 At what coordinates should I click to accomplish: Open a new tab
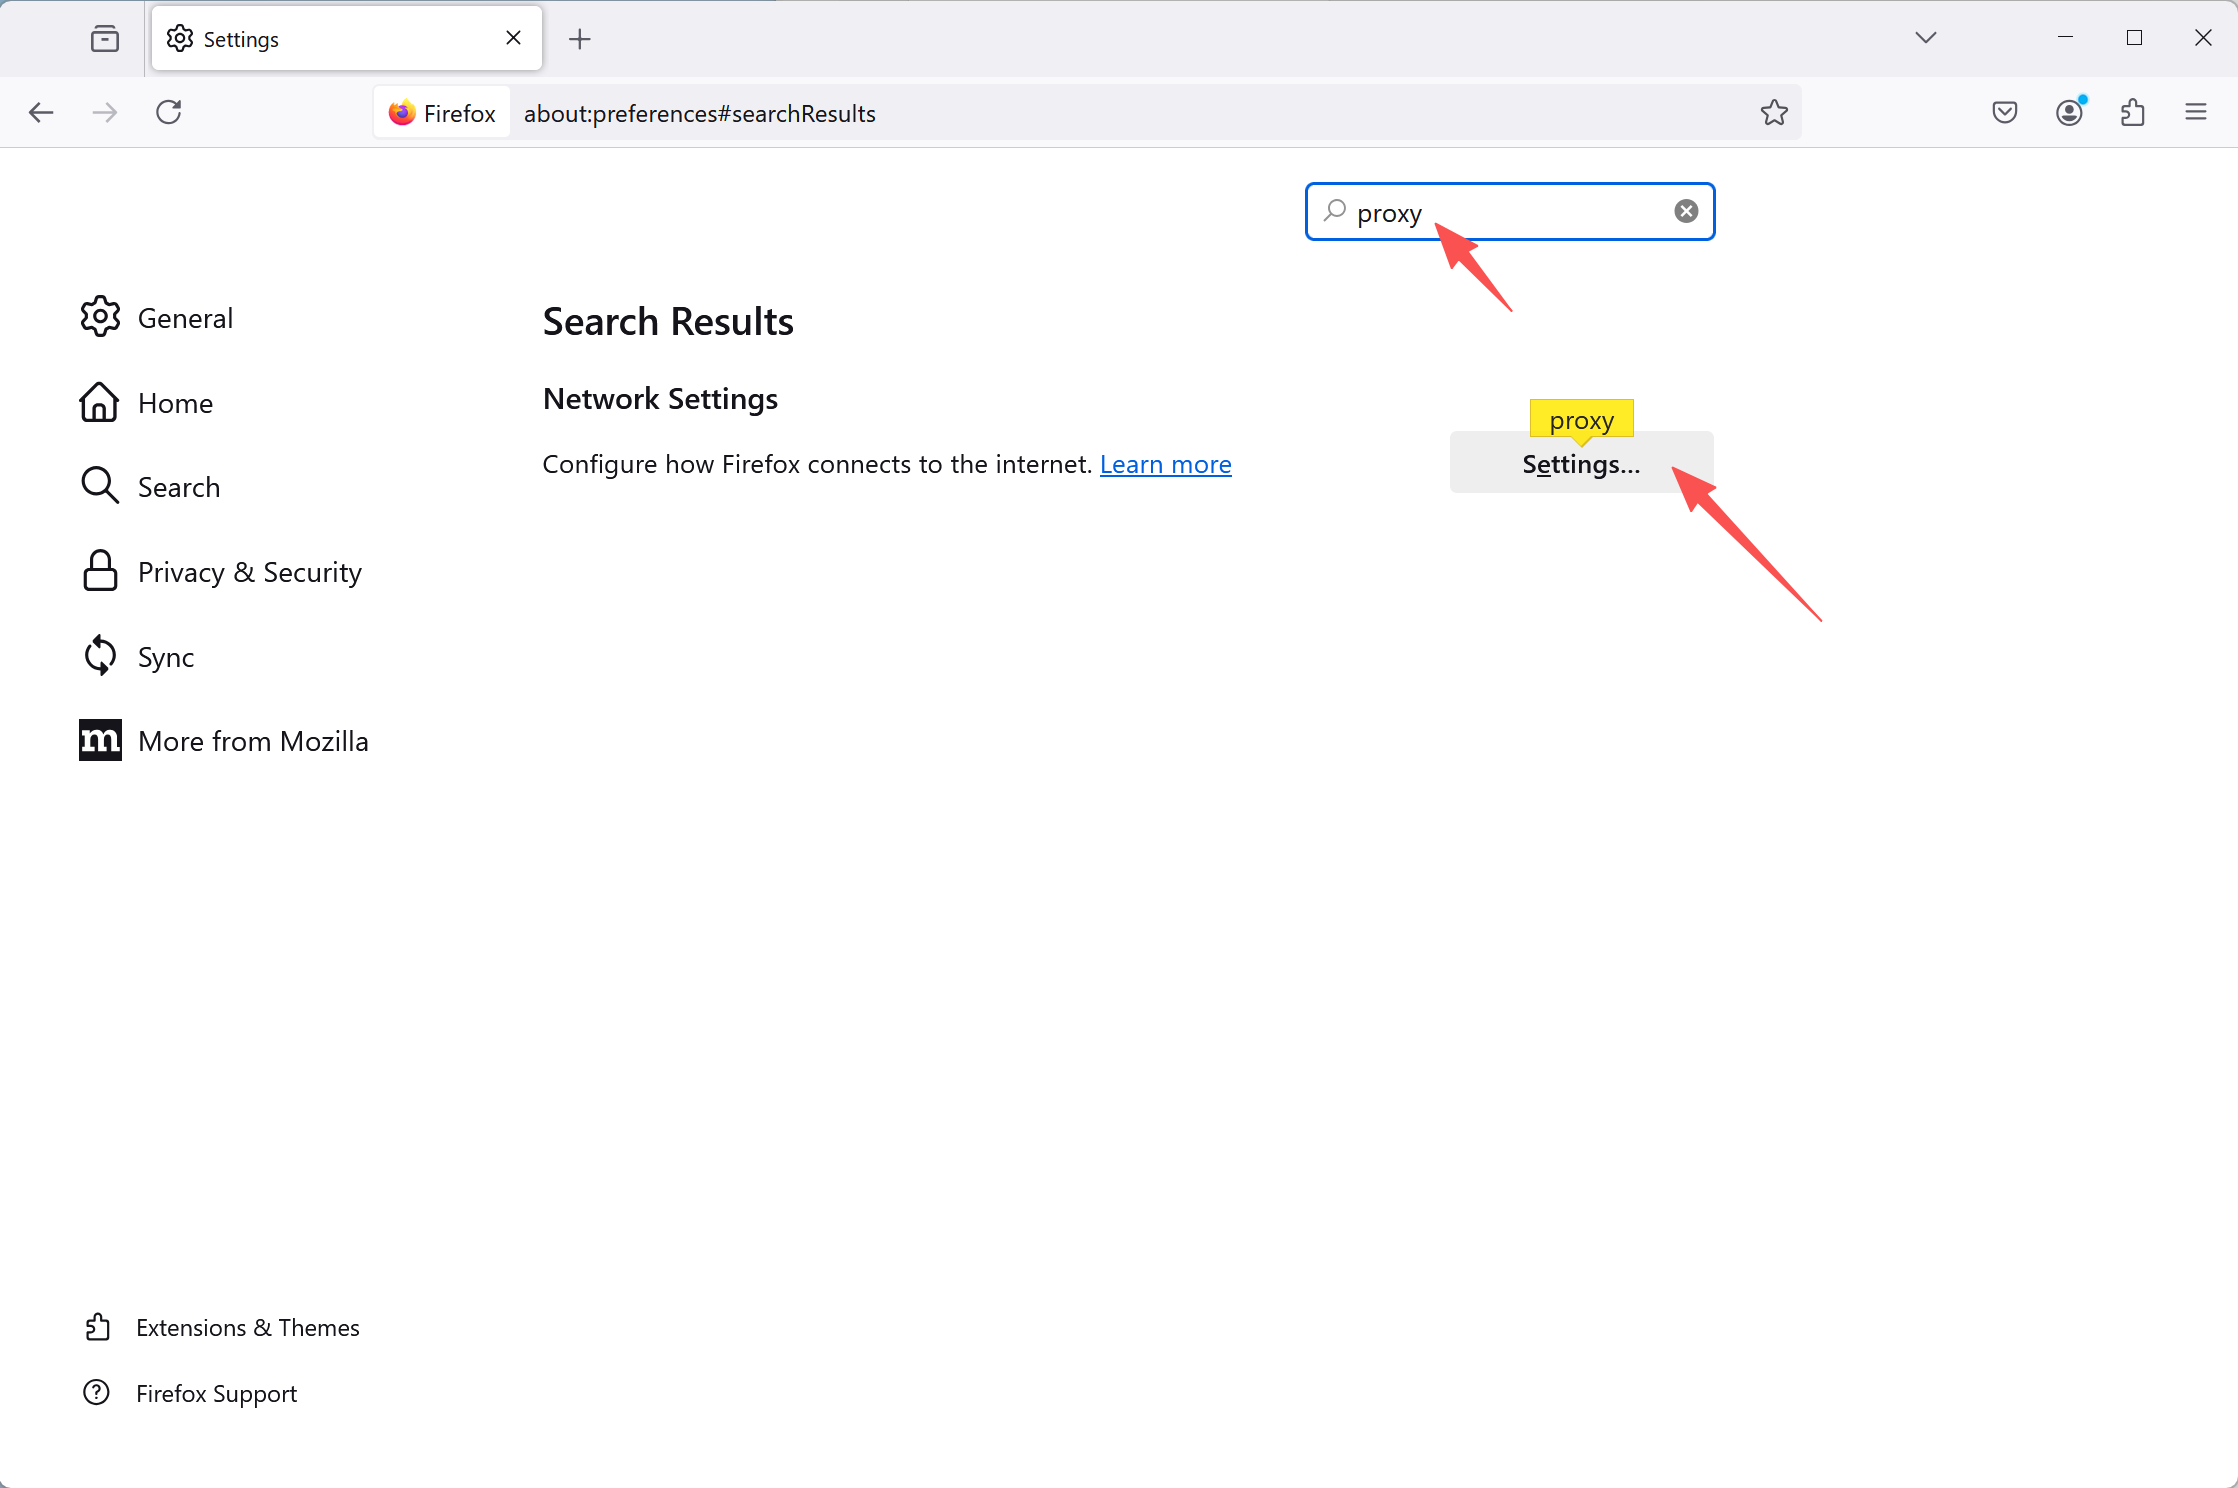tap(580, 39)
